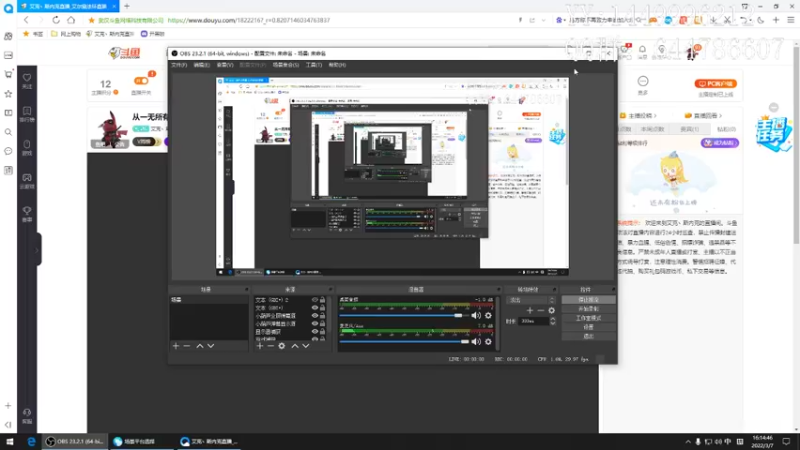
Task: Enable Studio Mode in OBS Controls
Action: (588, 318)
